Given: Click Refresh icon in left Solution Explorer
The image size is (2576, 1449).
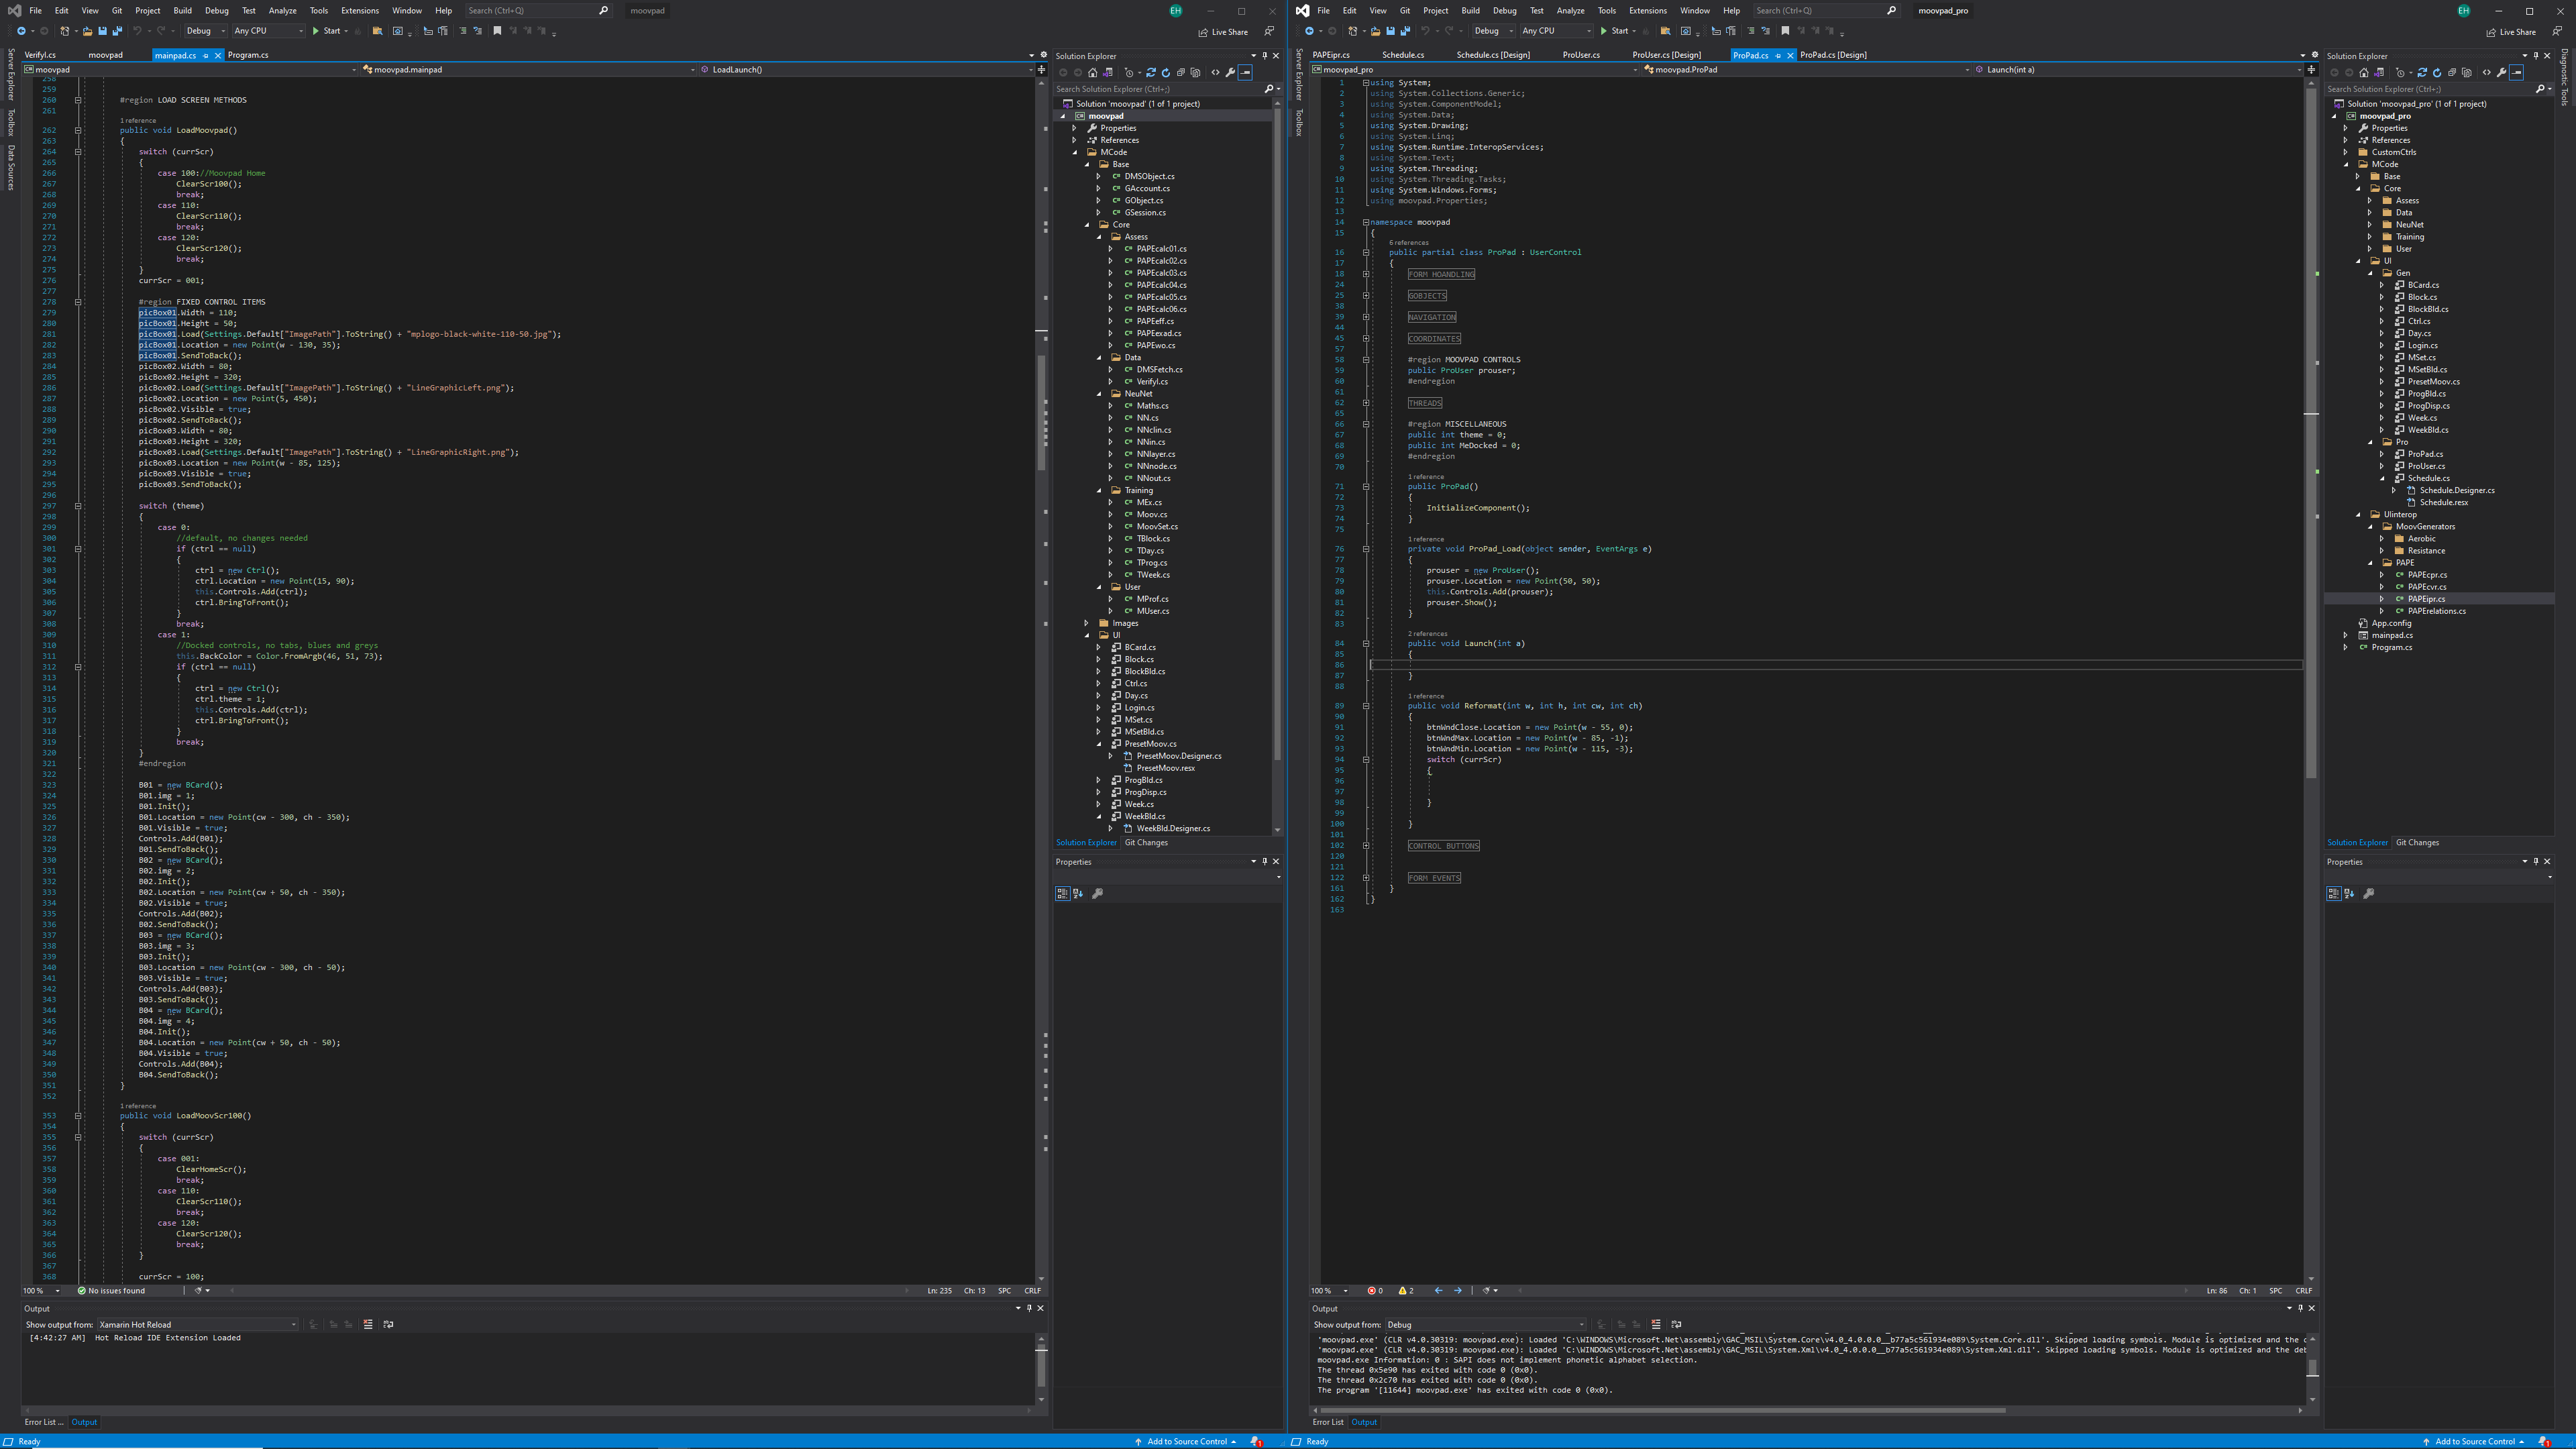Looking at the screenshot, I should pos(1166,73).
